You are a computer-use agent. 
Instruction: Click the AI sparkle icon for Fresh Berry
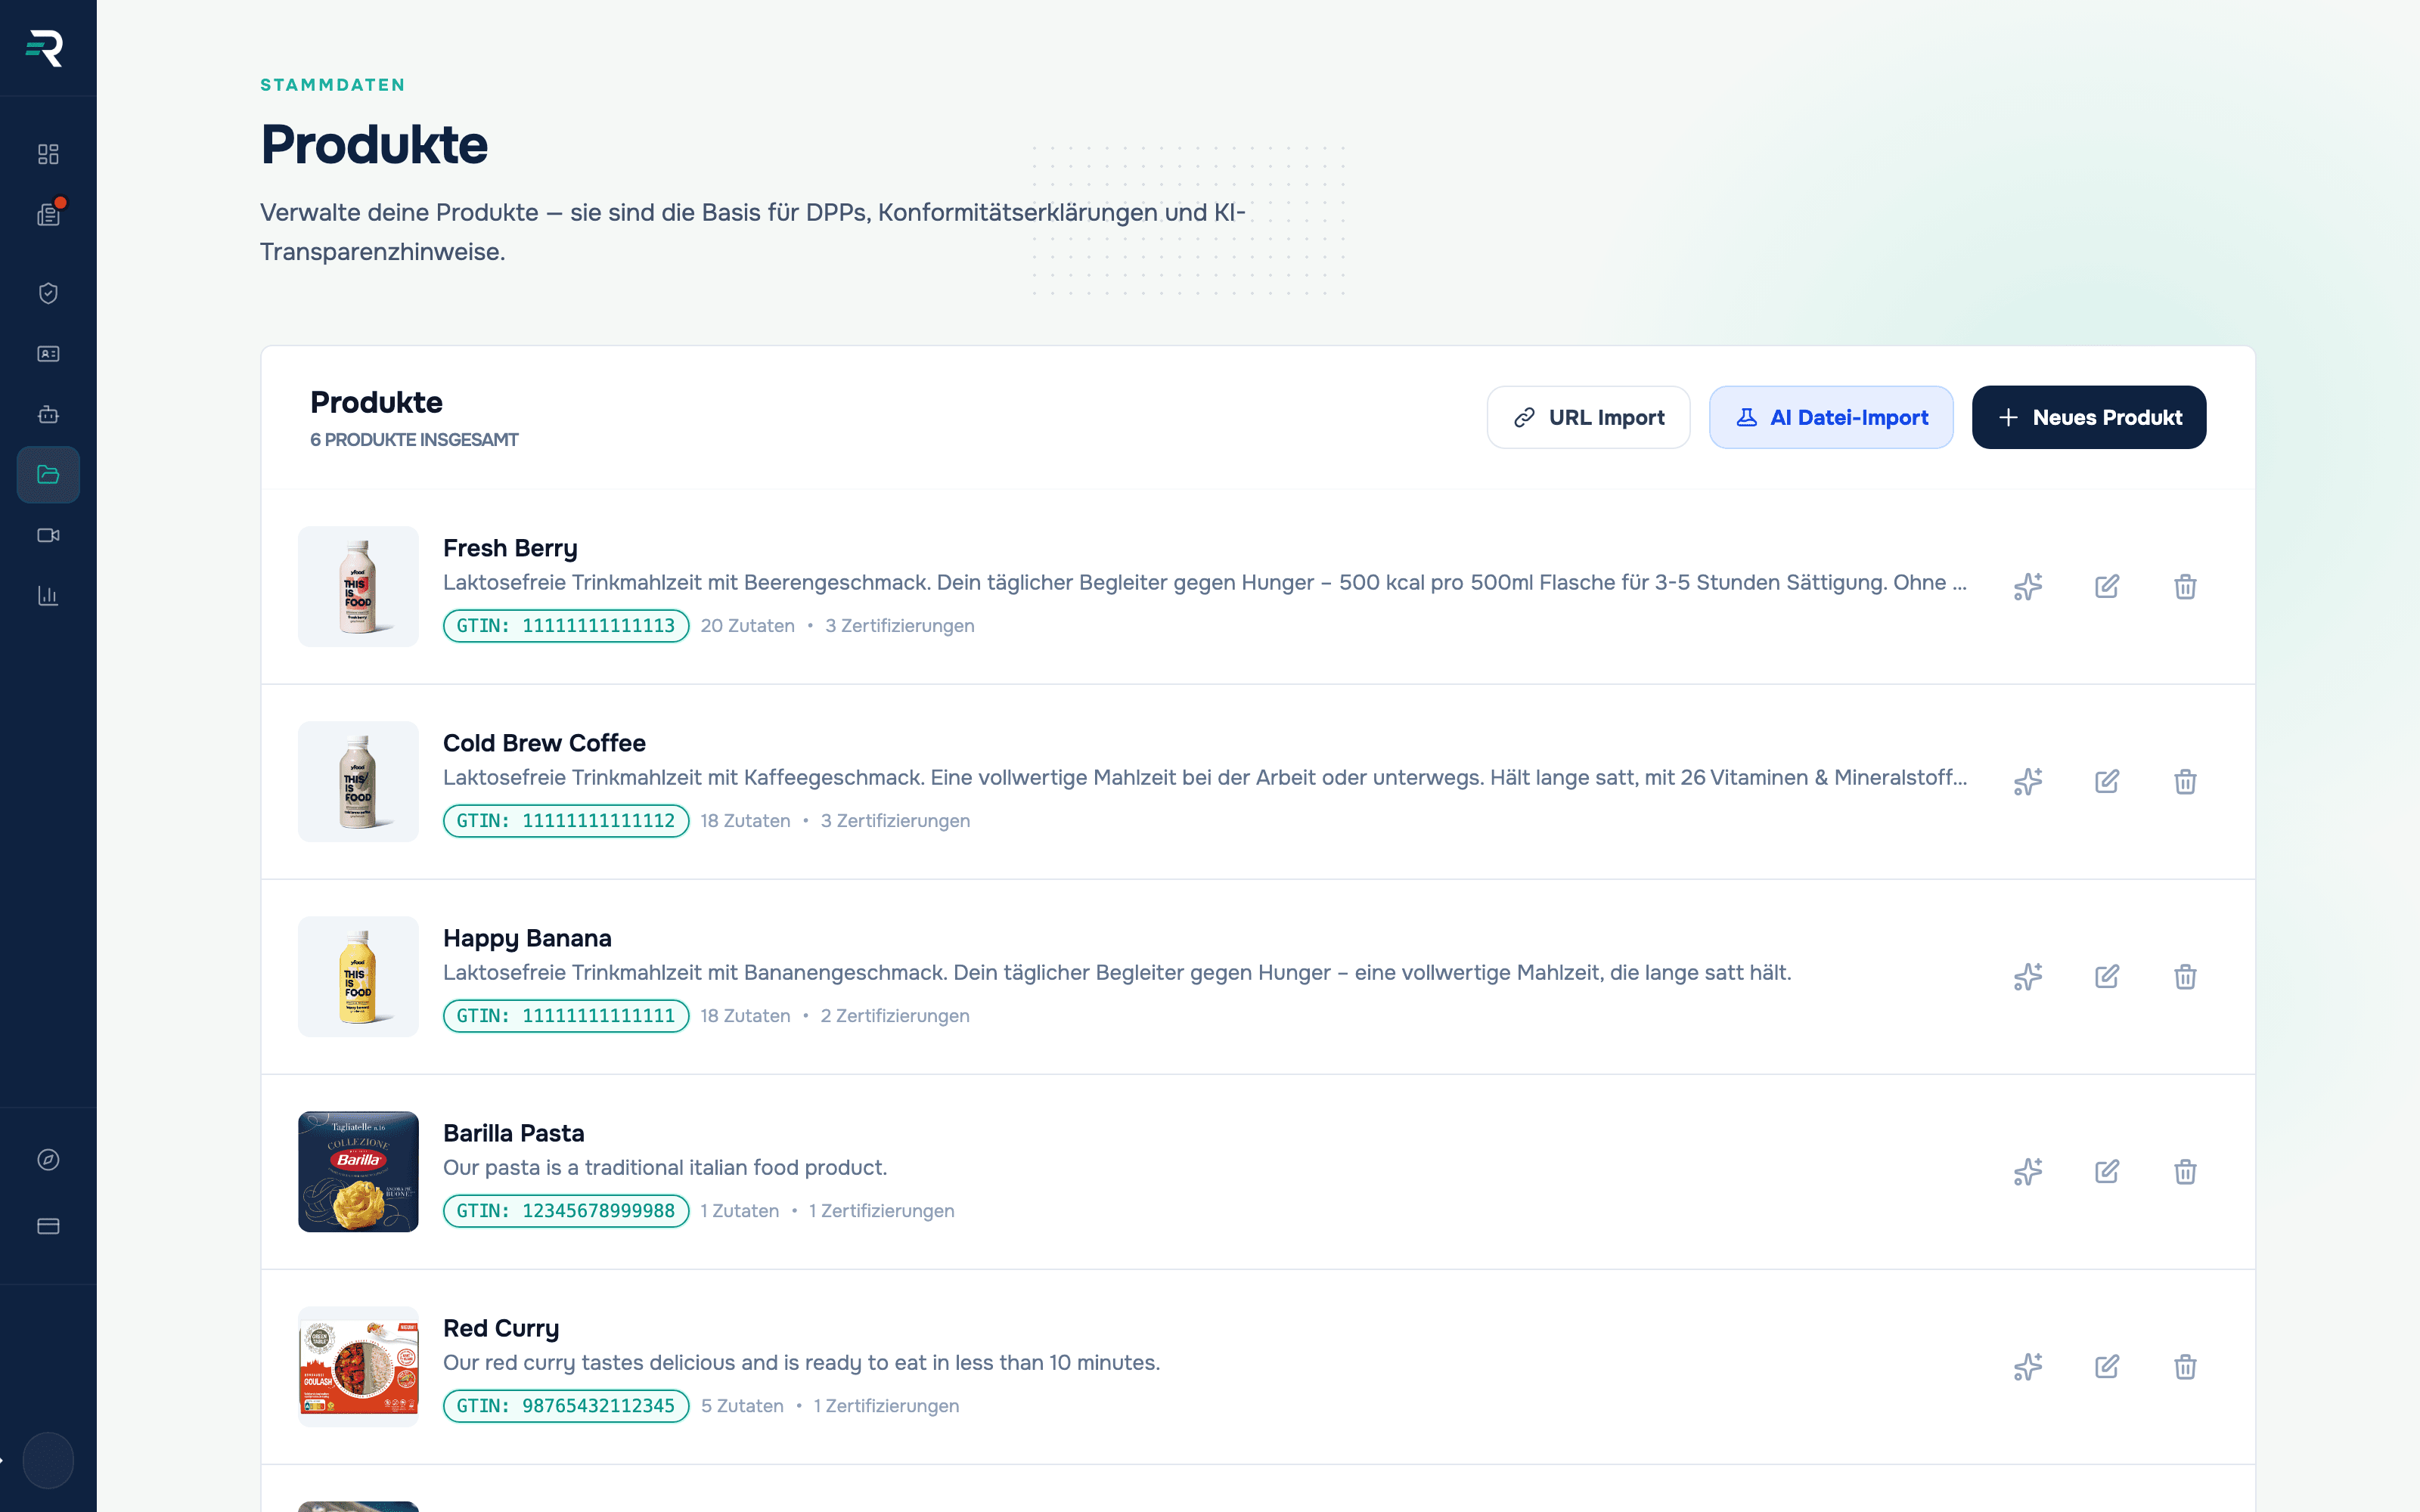click(2028, 586)
